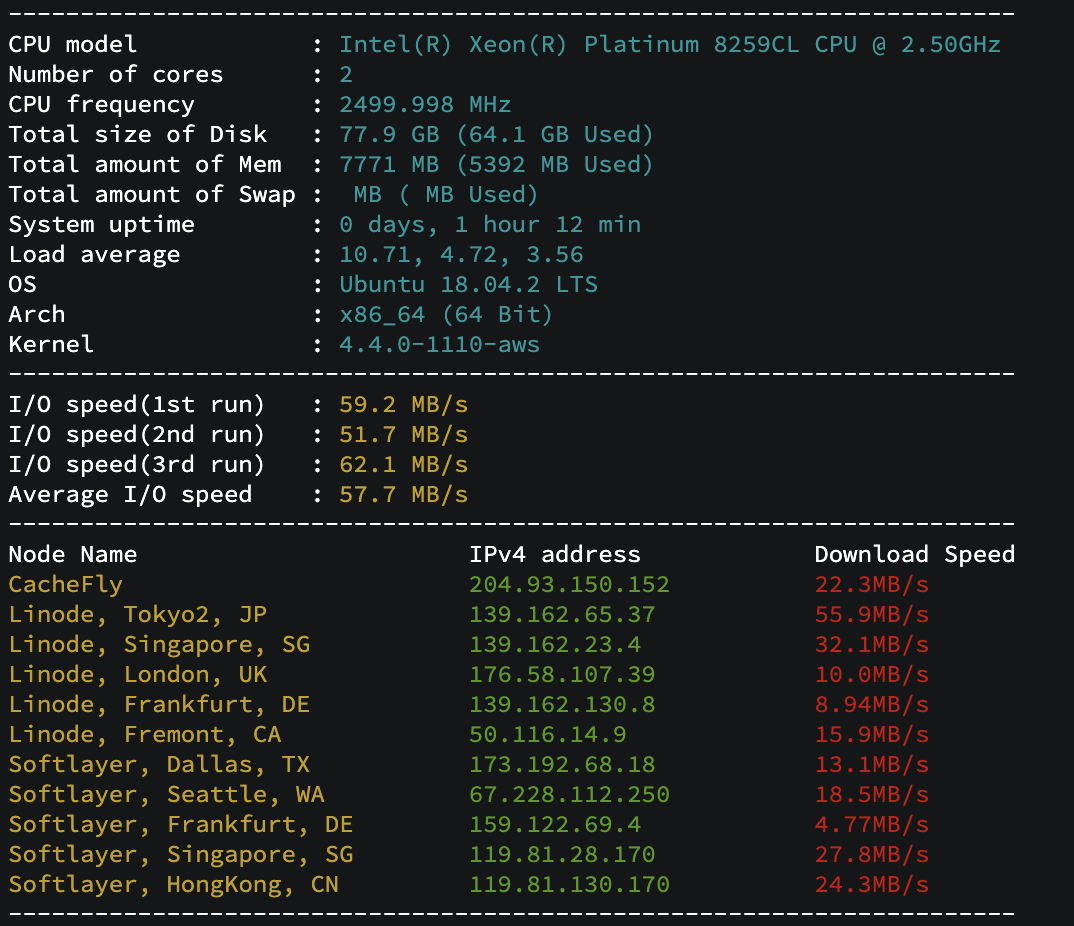Click the Linode, Tokyo2, JP entry

138,615
